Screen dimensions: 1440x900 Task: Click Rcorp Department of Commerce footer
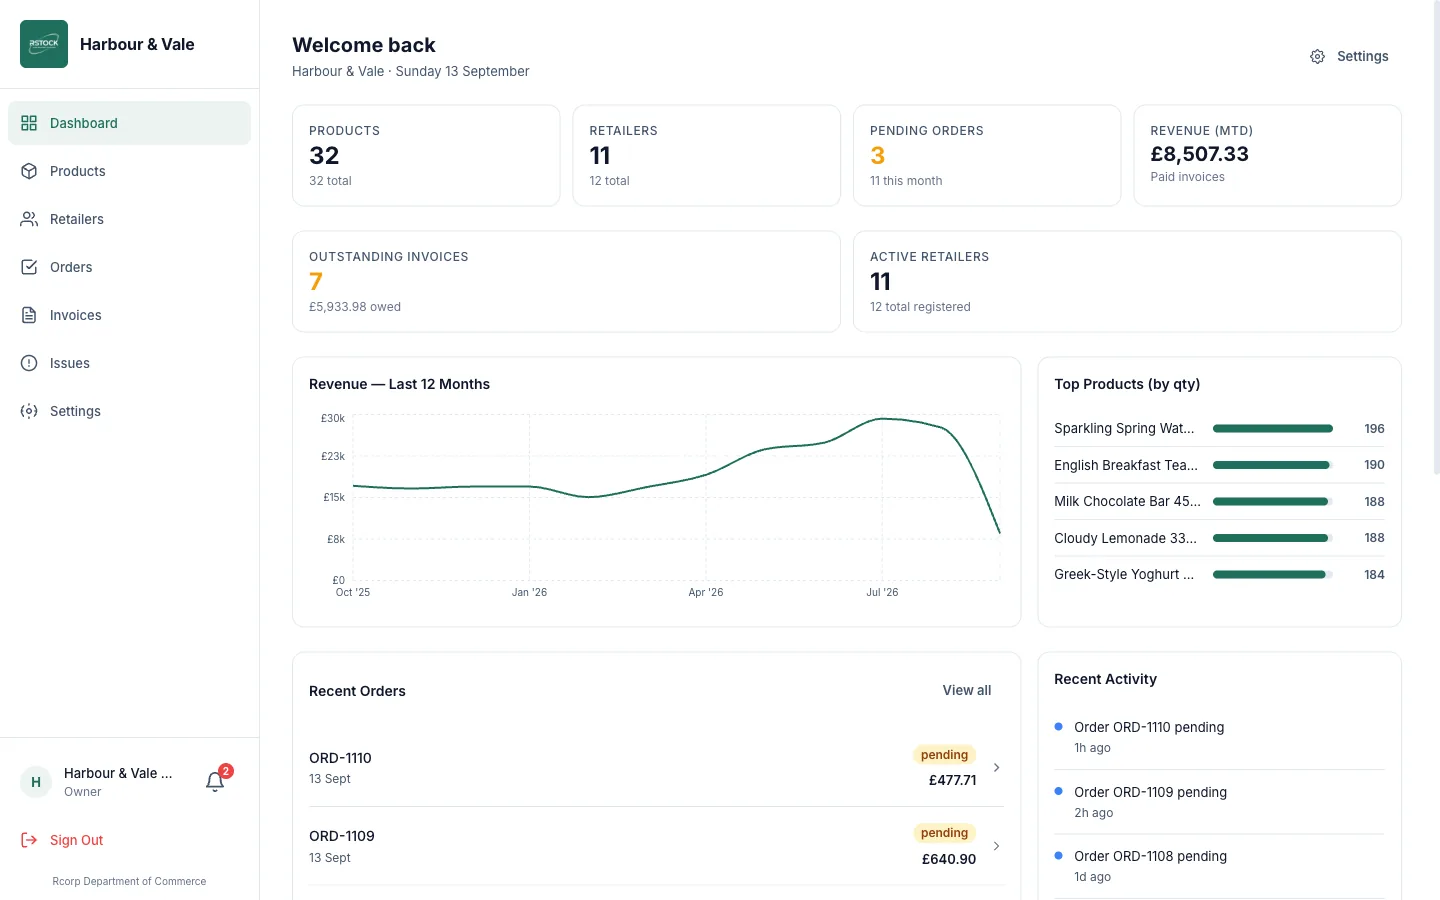click(x=129, y=881)
